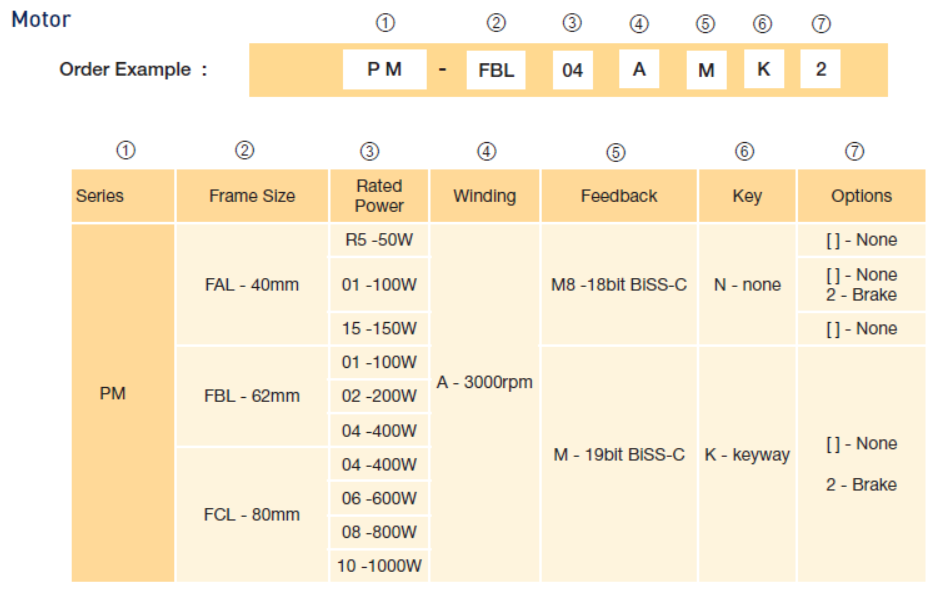Image resolution: width=947 pixels, height=589 pixels.
Task: Click the Feedback column header
Action: (x=619, y=196)
